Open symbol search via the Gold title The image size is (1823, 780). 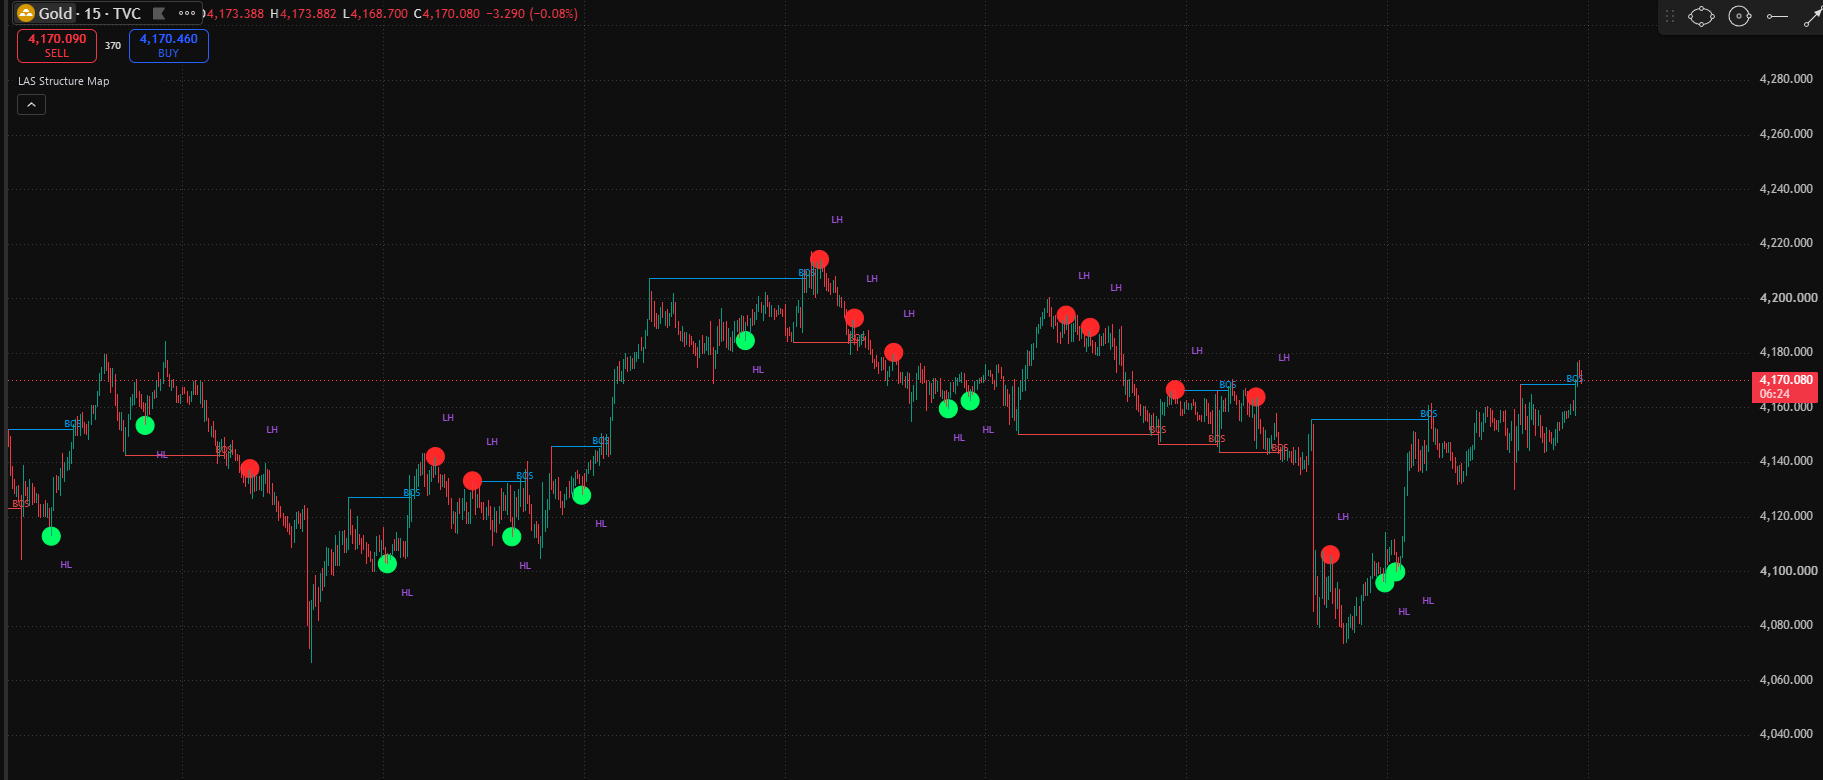pyautogui.click(x=56, y=14)
